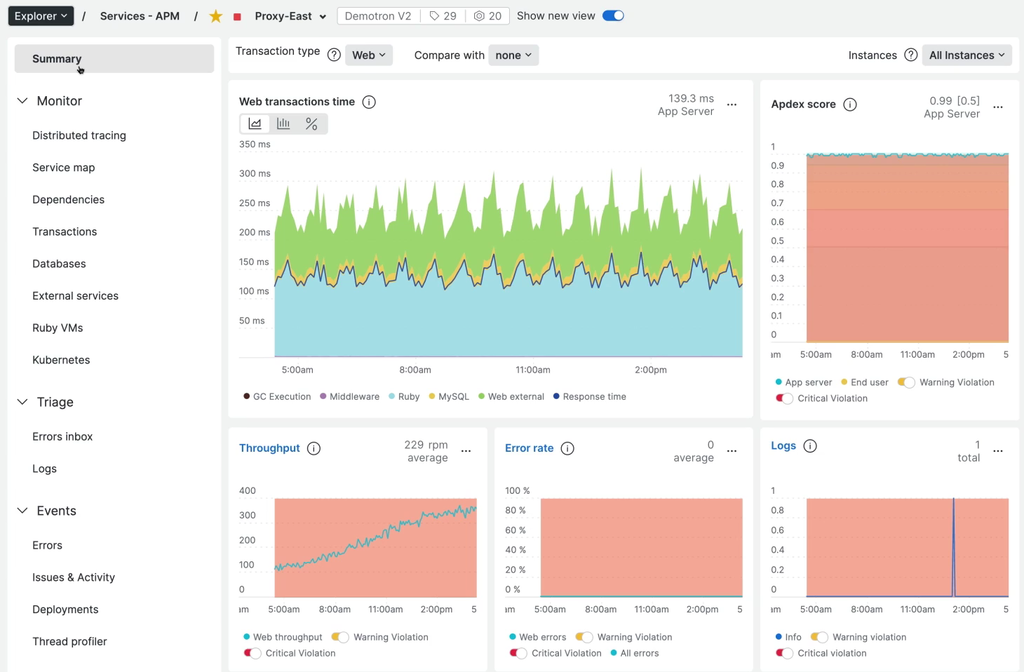
Task: Open the Transaction type Web dropdown
Action: point(368,55)
